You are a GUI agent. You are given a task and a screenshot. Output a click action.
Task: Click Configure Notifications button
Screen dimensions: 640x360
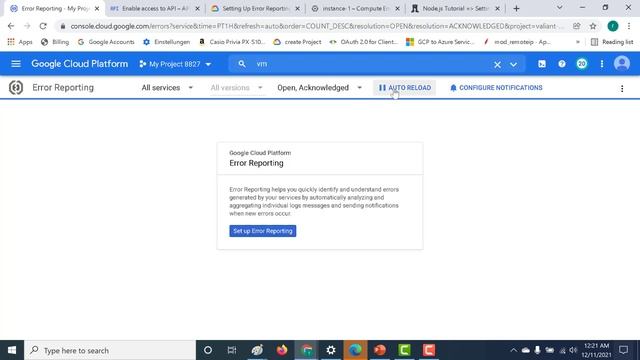[x=496, y=88]
